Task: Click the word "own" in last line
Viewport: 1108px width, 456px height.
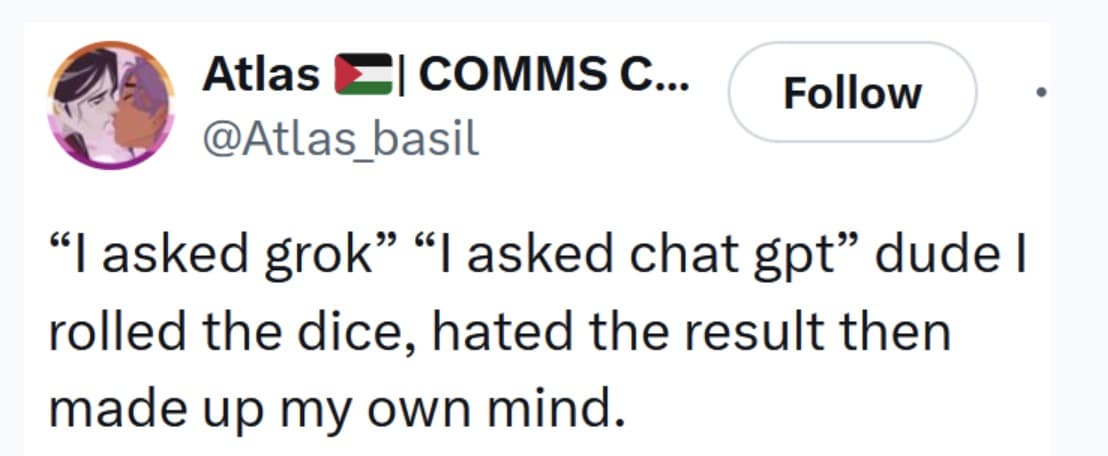Action: tap(431, 410)
